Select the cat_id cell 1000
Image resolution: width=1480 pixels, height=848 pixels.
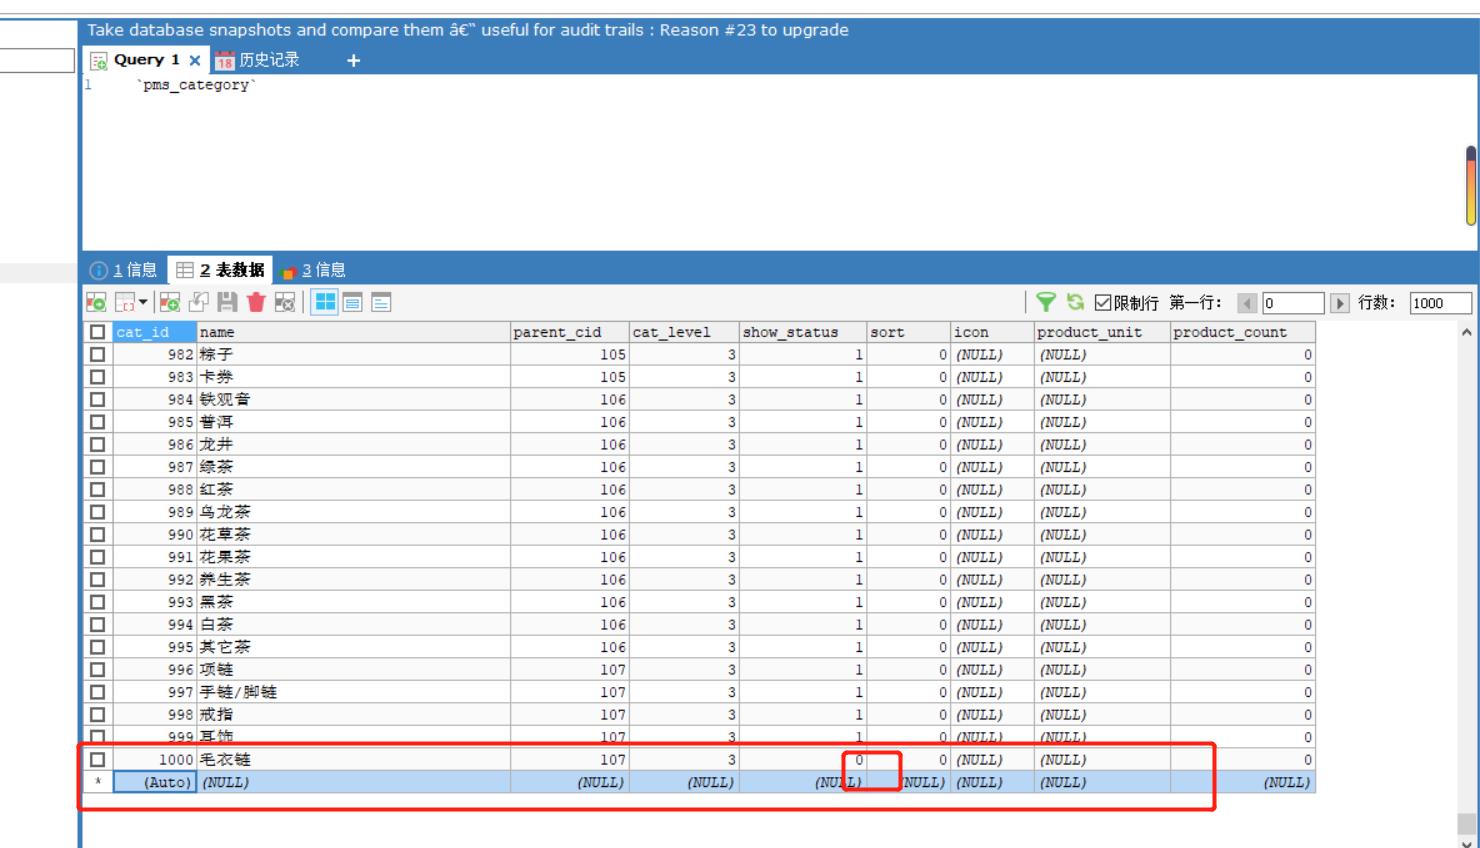154,759
